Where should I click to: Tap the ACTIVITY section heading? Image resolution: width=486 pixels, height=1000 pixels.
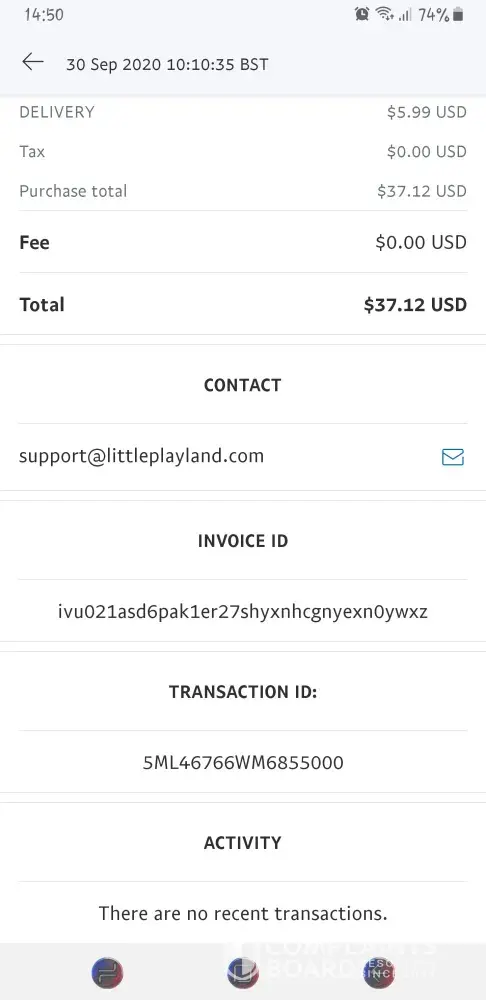242,843
